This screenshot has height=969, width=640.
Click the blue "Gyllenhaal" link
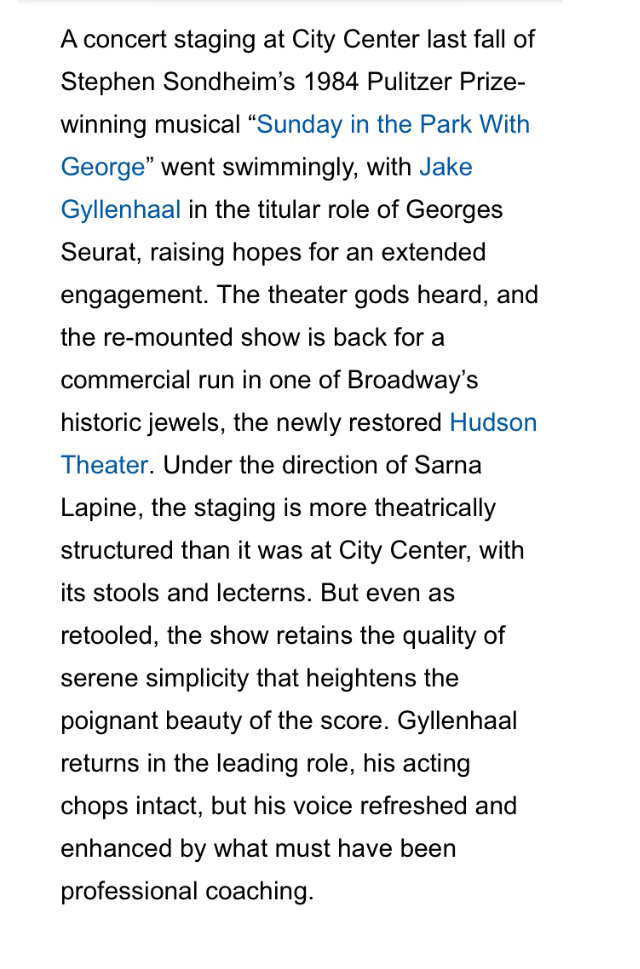tap(120, 210)
